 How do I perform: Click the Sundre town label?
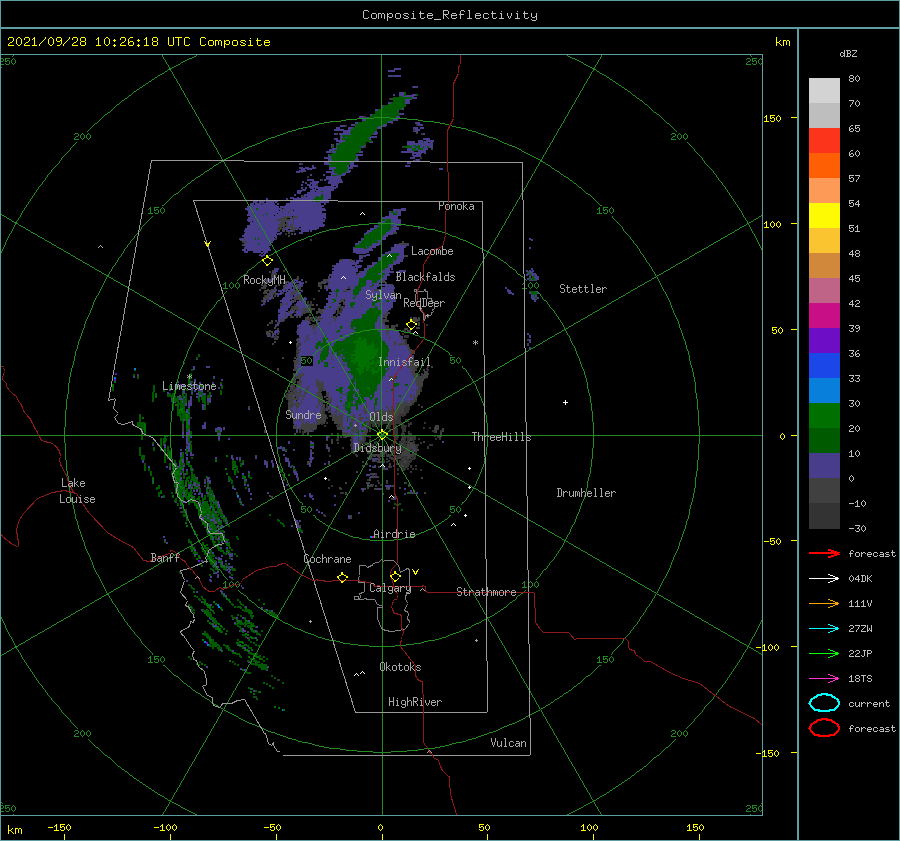303,414
